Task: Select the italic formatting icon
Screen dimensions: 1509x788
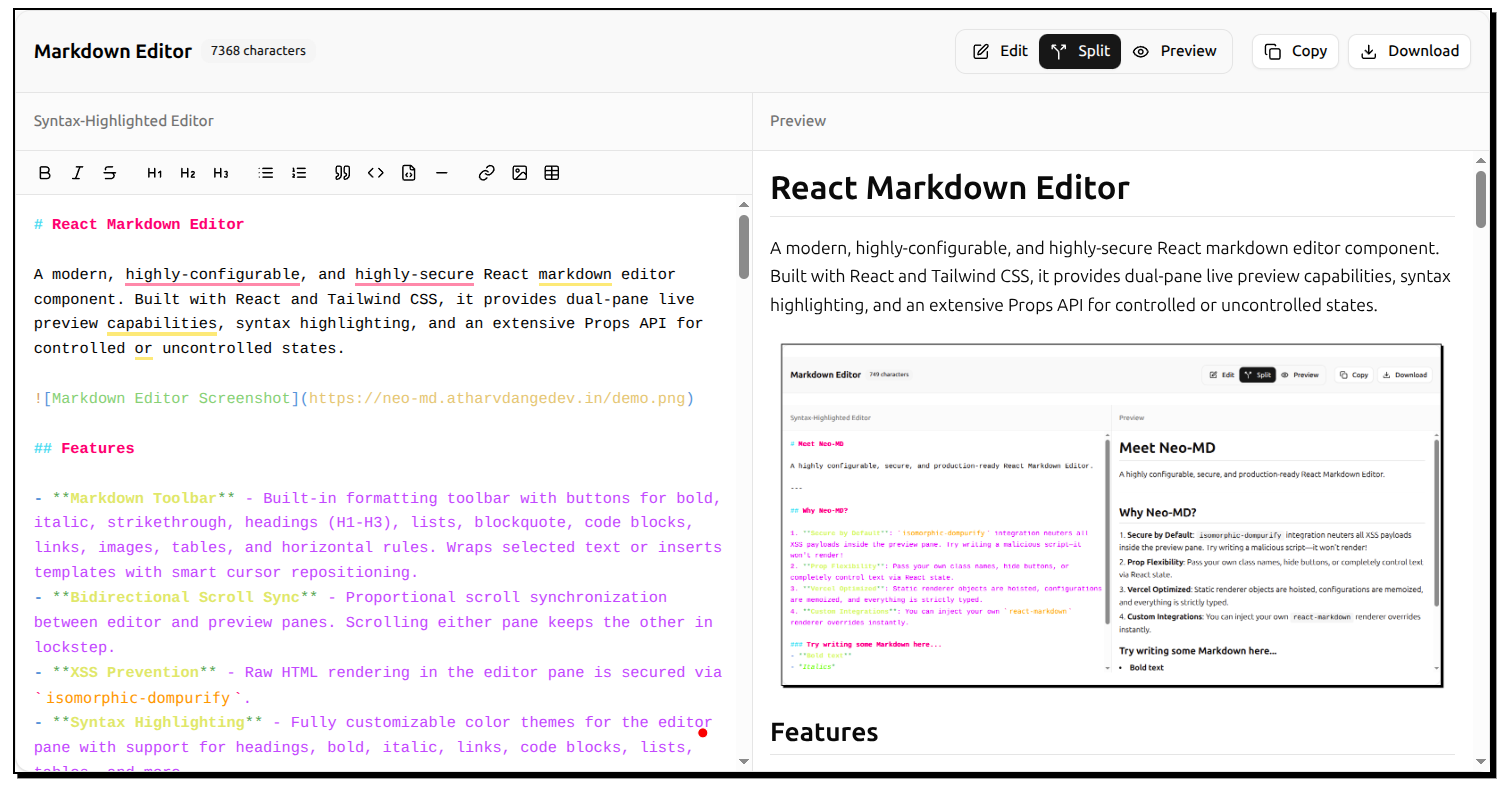Action: coord(77,172)
